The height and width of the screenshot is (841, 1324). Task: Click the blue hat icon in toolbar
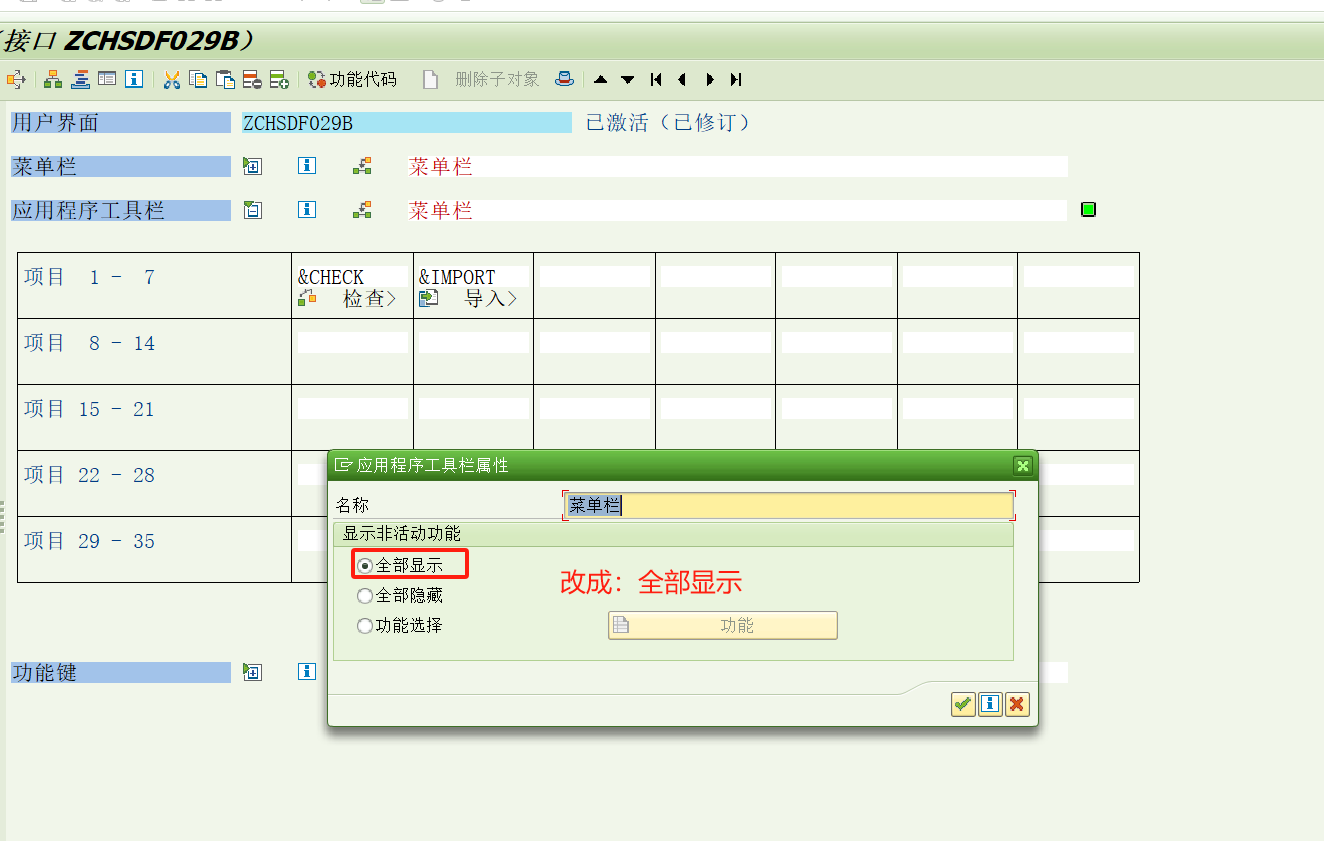pyautogui.click(x=565, y=79)
